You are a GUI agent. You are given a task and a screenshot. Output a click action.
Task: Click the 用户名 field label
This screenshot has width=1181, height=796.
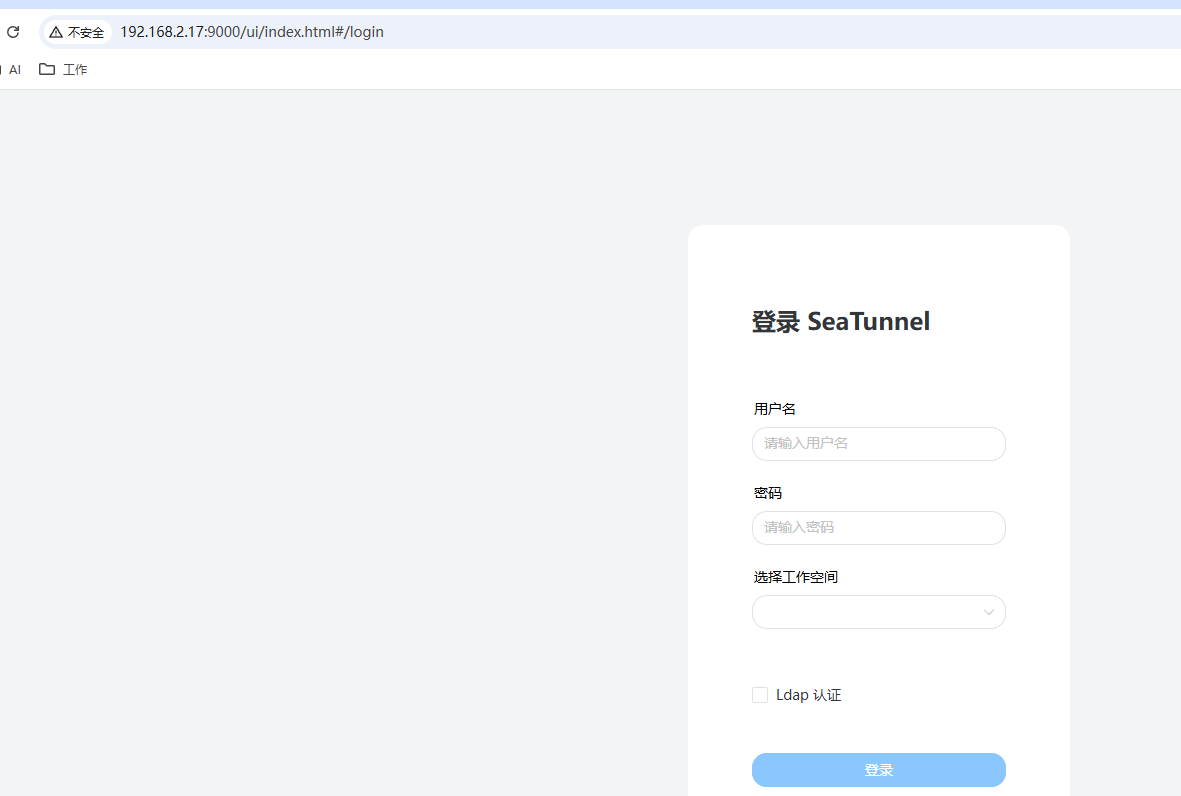coord(774,409)
